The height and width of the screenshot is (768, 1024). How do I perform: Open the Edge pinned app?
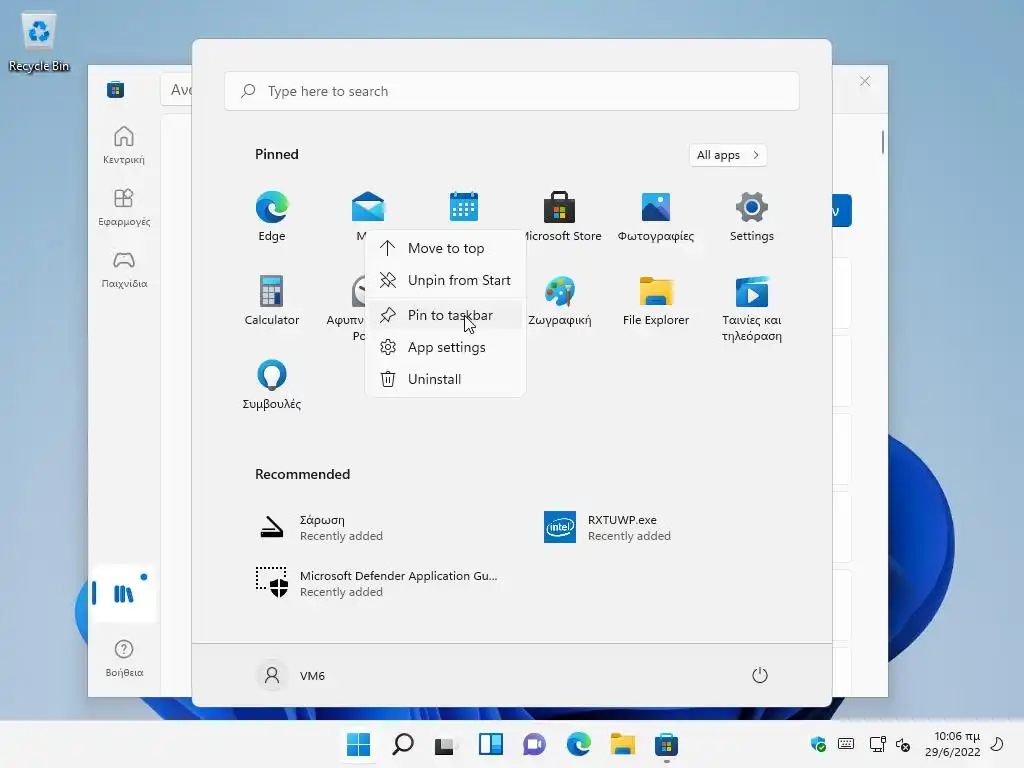click(x=272, y=216)
